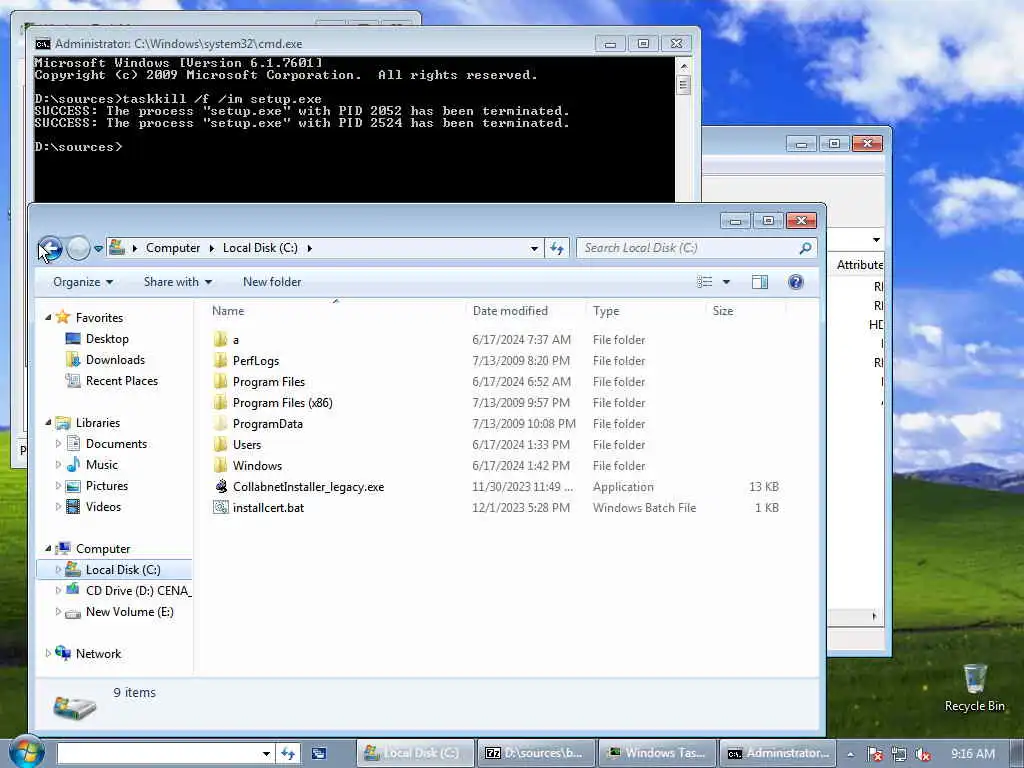Select the Program Files (x86) folder

[282, 402]
